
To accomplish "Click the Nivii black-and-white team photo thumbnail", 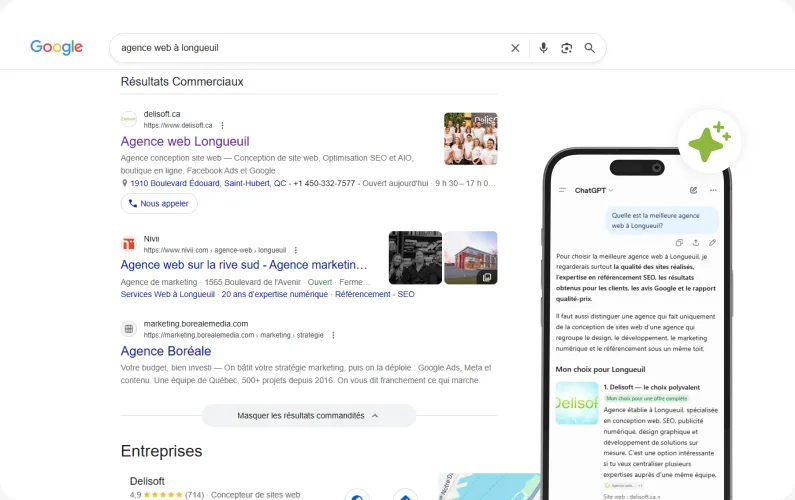I will coord(415,258).
